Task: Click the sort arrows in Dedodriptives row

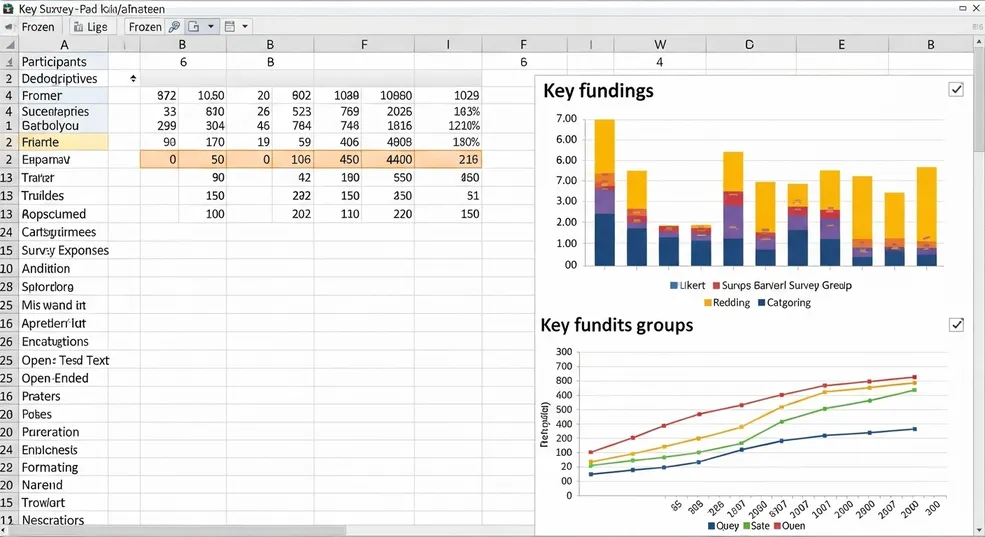Action: point(133,78)
